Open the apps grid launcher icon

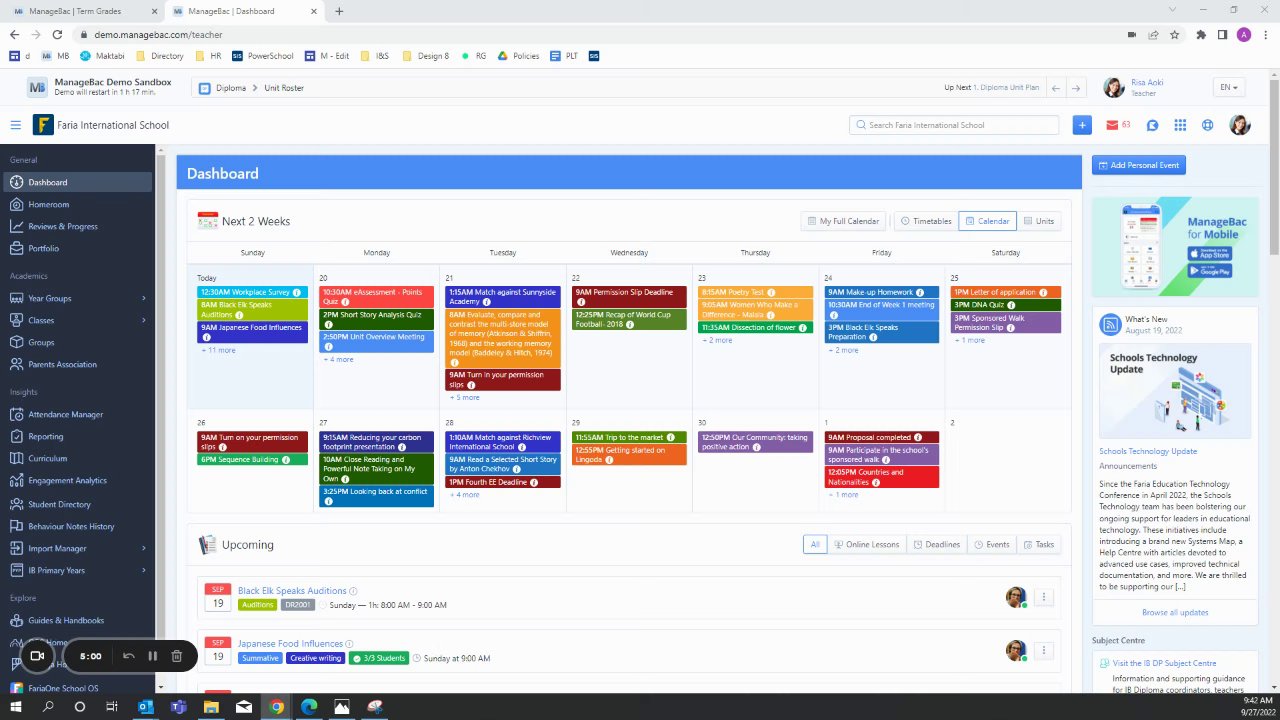1180,125
